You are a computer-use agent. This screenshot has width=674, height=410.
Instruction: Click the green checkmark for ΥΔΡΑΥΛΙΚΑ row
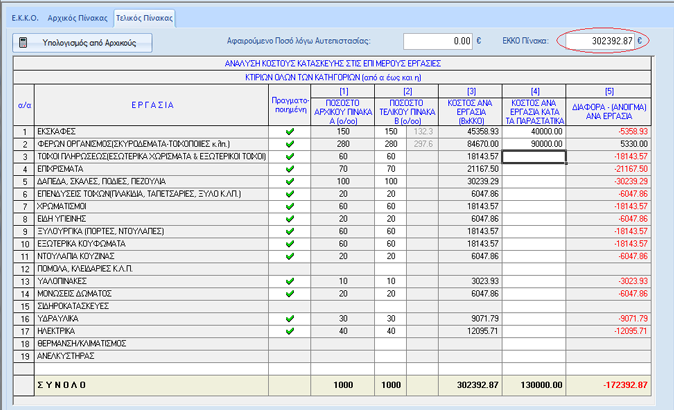coord(289,319)
